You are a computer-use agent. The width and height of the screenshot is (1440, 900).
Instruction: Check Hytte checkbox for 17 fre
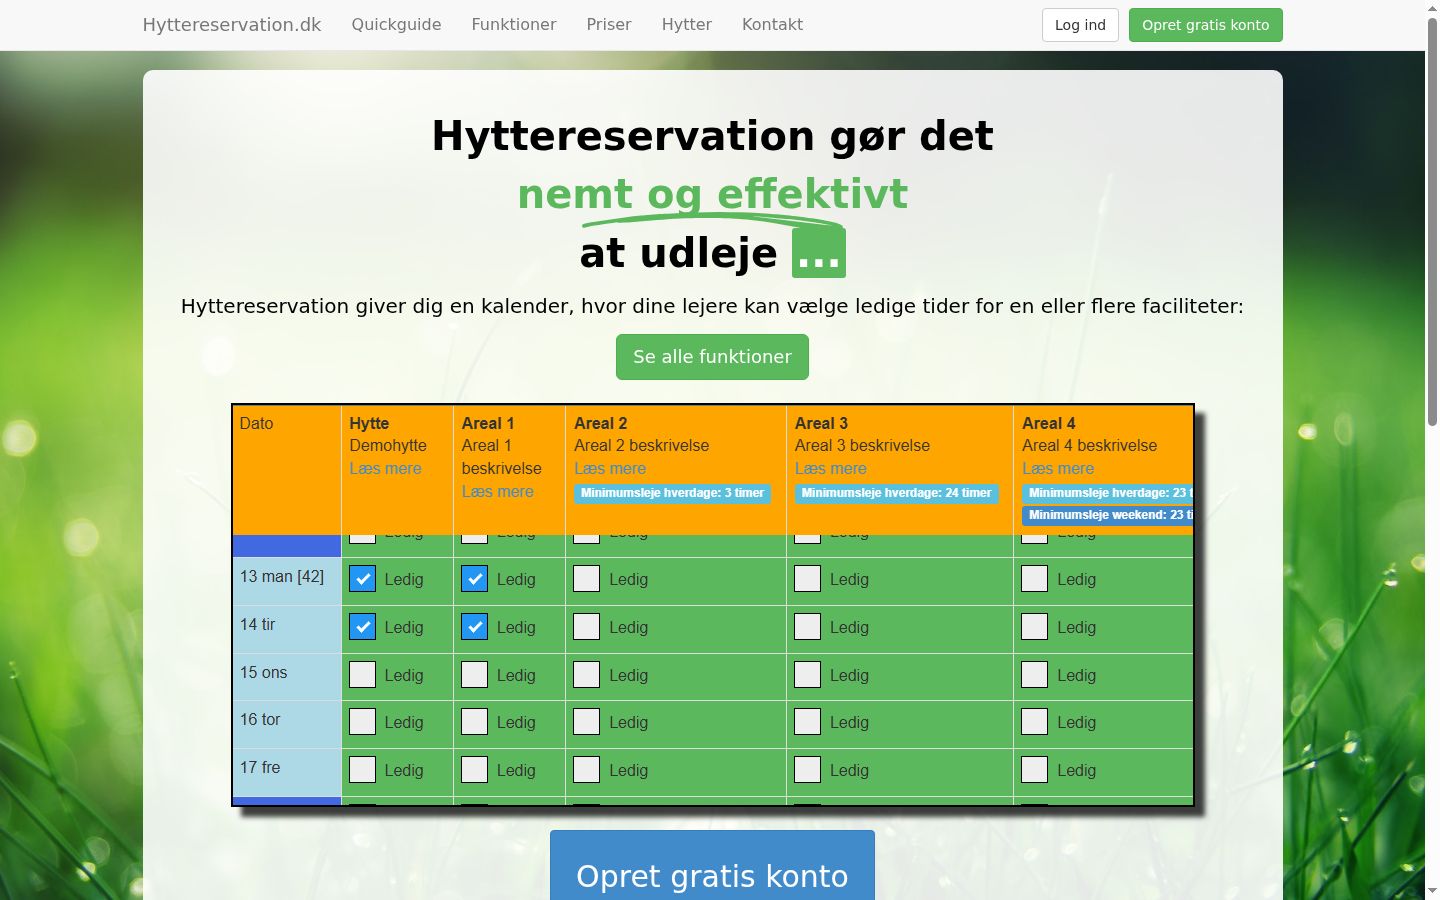click(363, 770)
